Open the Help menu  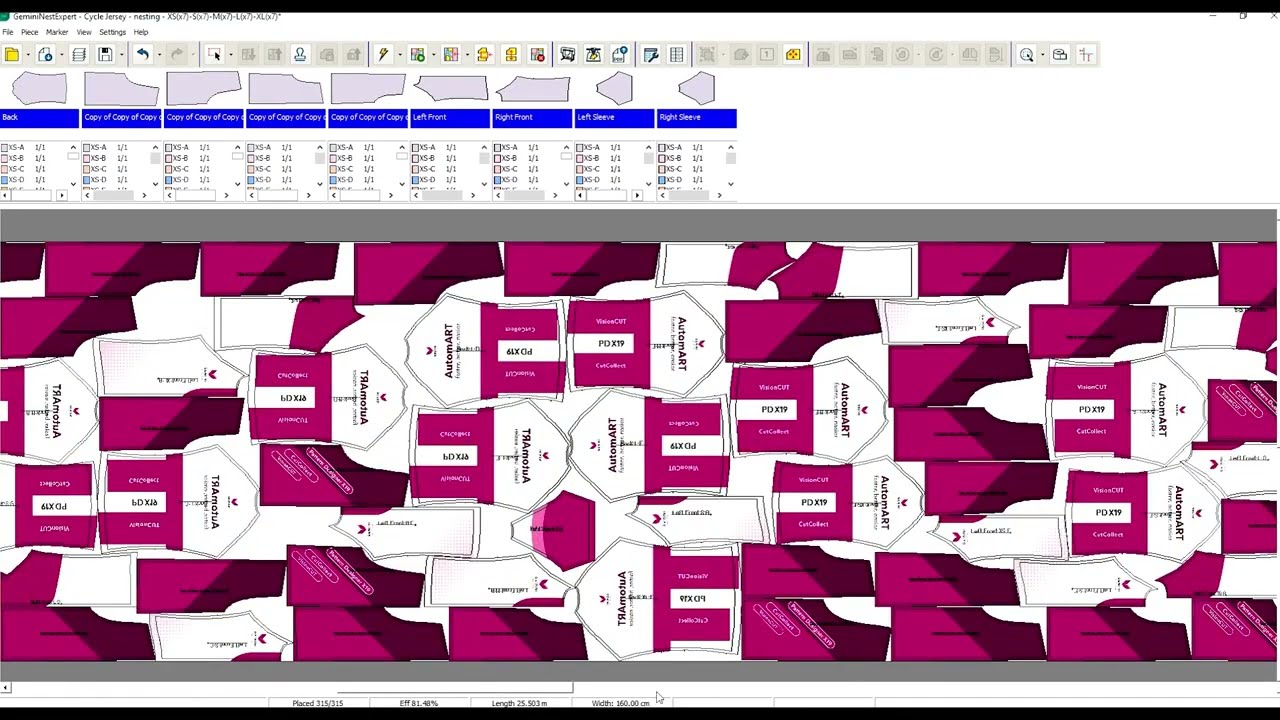tap(141, 32)
